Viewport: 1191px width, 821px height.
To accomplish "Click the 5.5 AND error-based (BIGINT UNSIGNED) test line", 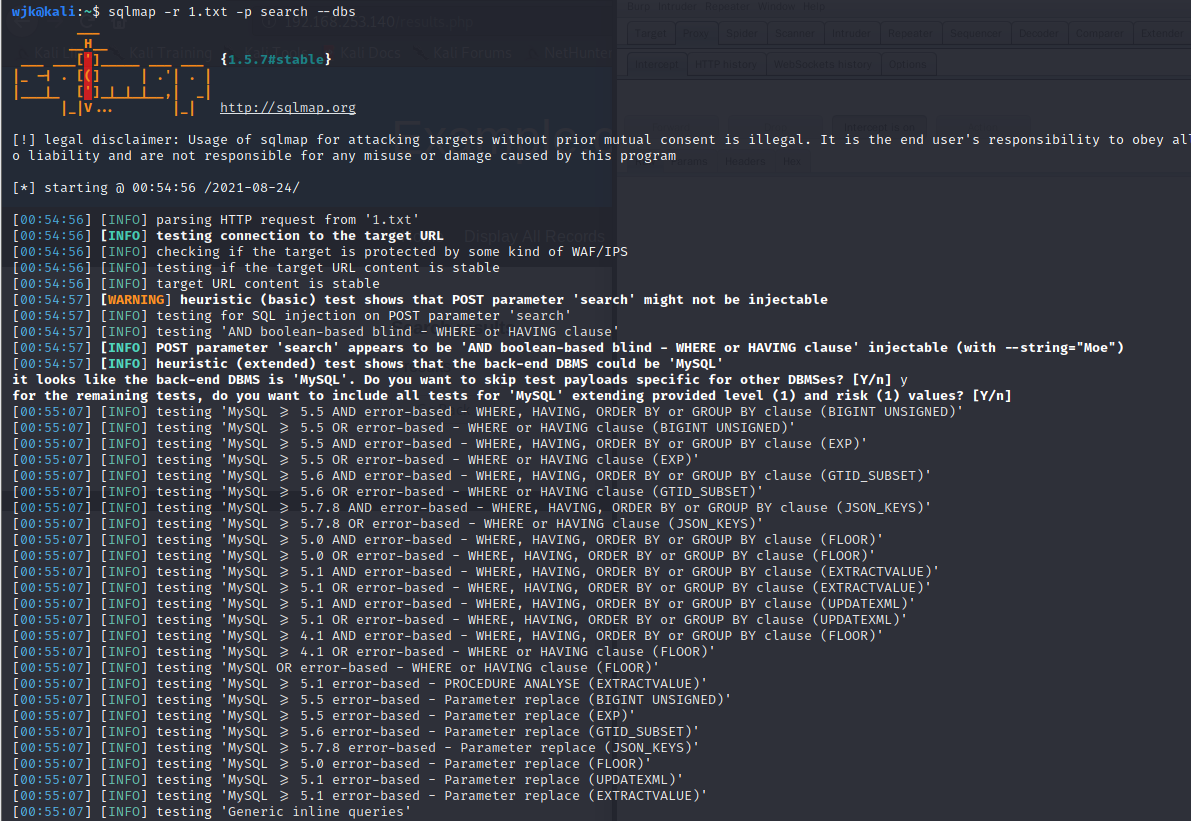I will point(488,412).
